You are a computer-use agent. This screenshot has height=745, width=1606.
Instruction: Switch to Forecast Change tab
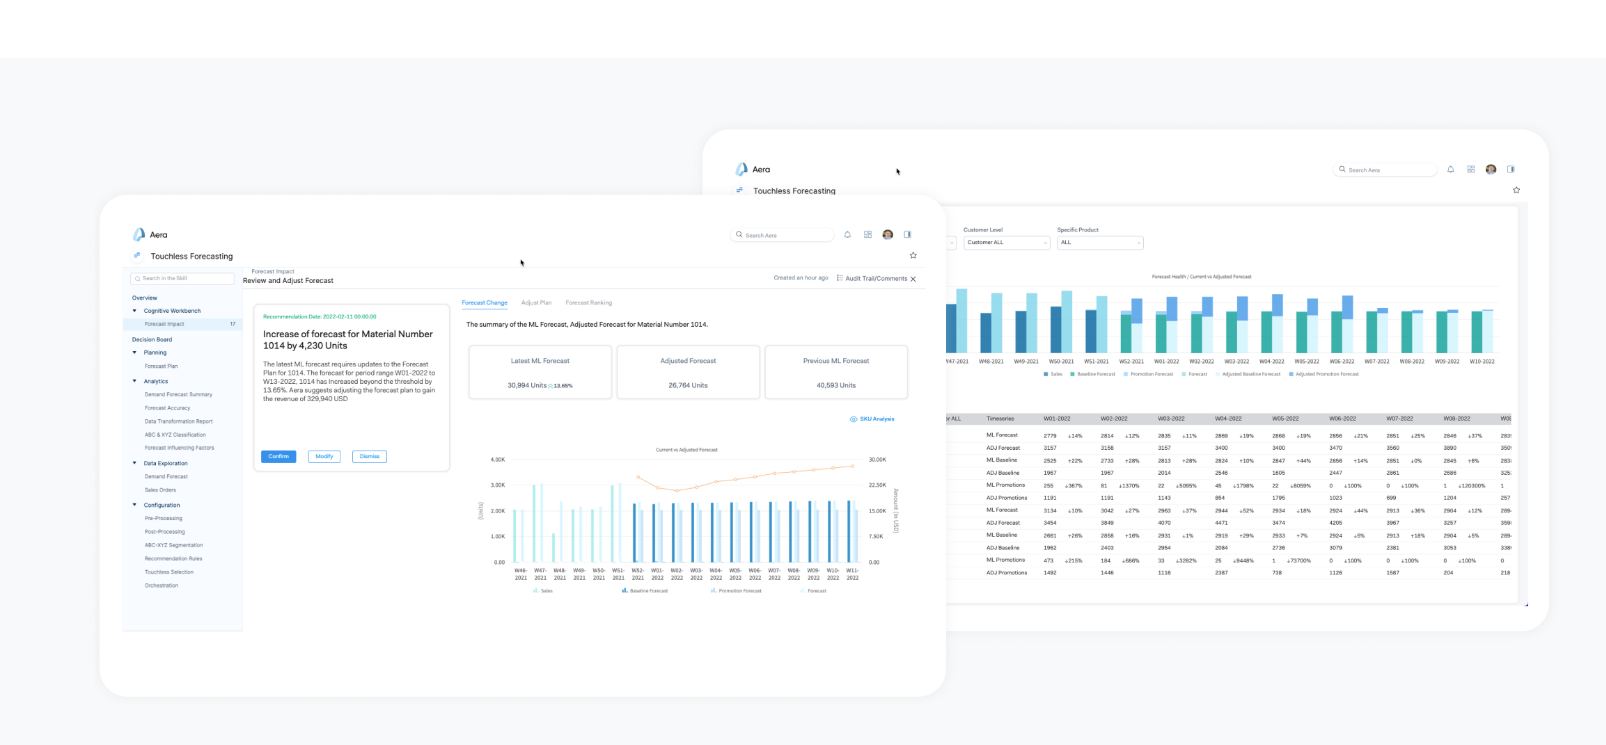pos(484,302)
